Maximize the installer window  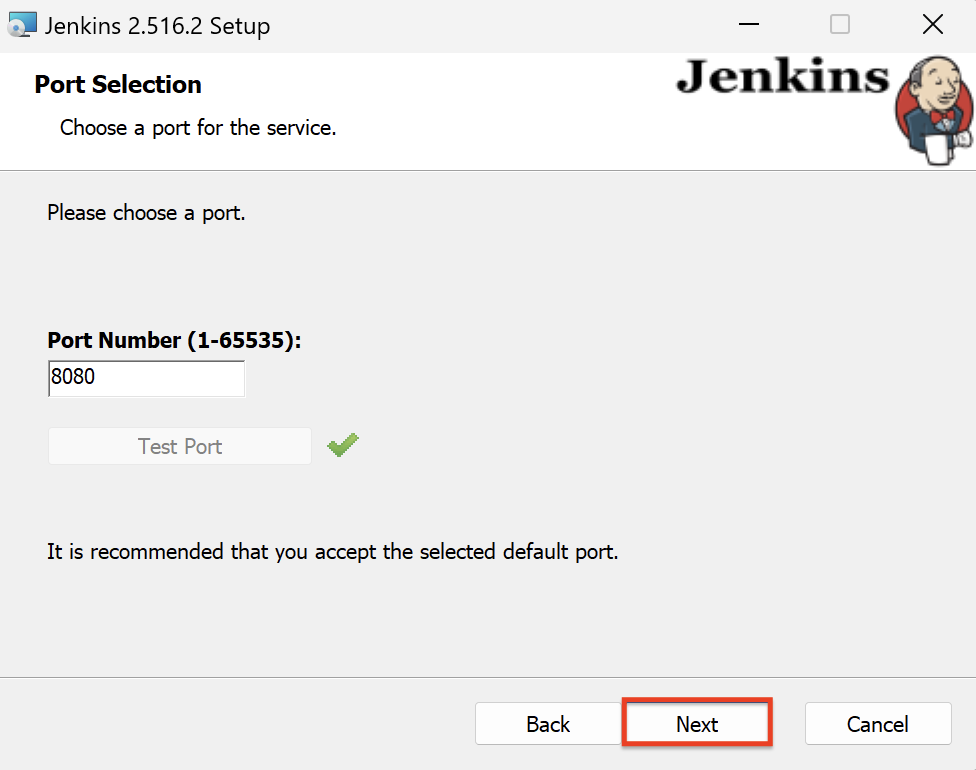[840, 24]
